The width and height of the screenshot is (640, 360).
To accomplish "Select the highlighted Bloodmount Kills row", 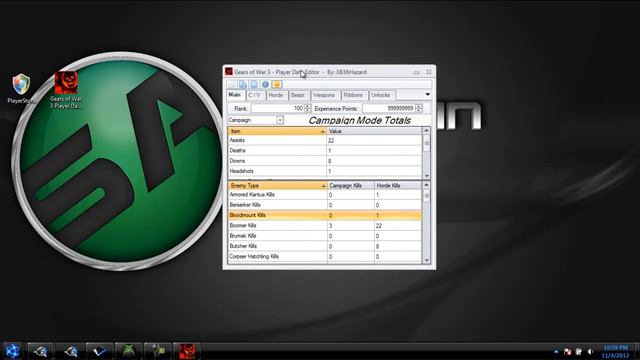I will [x=325, y=215].
